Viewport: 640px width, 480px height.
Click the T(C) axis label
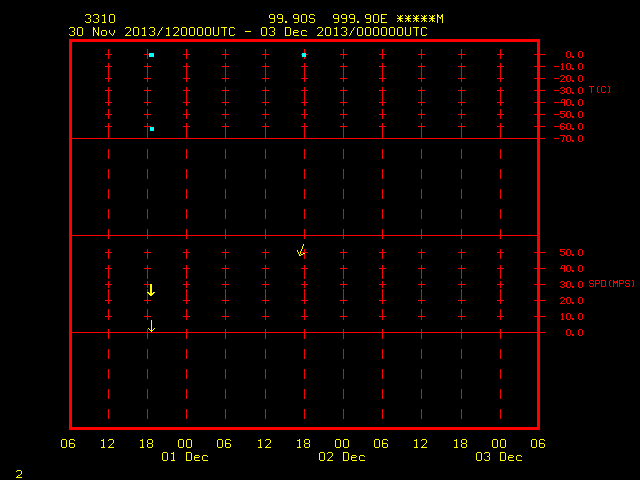click(x=600, y=89)
